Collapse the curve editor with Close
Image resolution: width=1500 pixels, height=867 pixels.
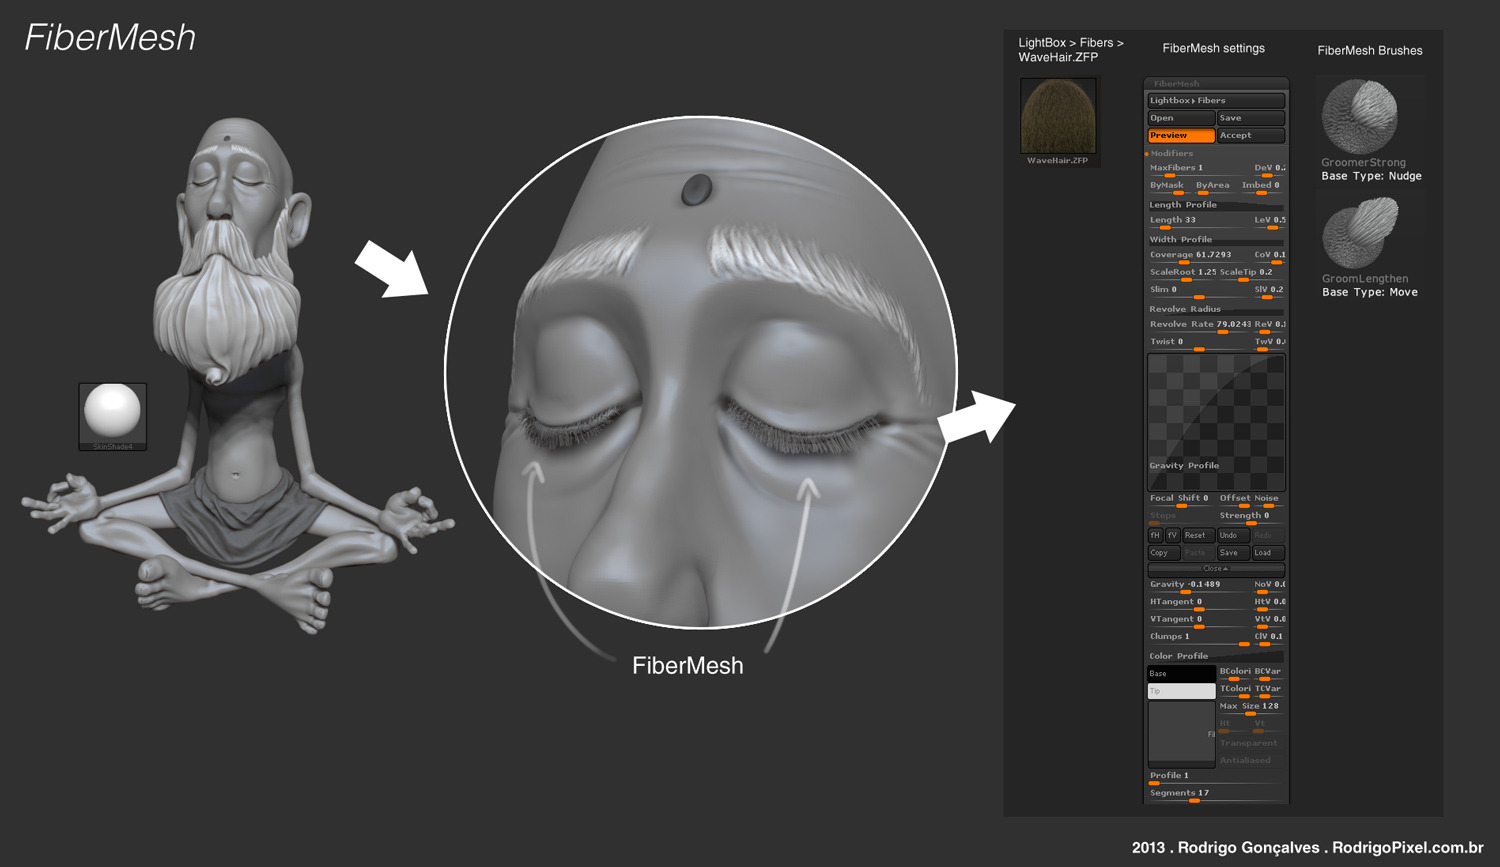point(1216,569)
